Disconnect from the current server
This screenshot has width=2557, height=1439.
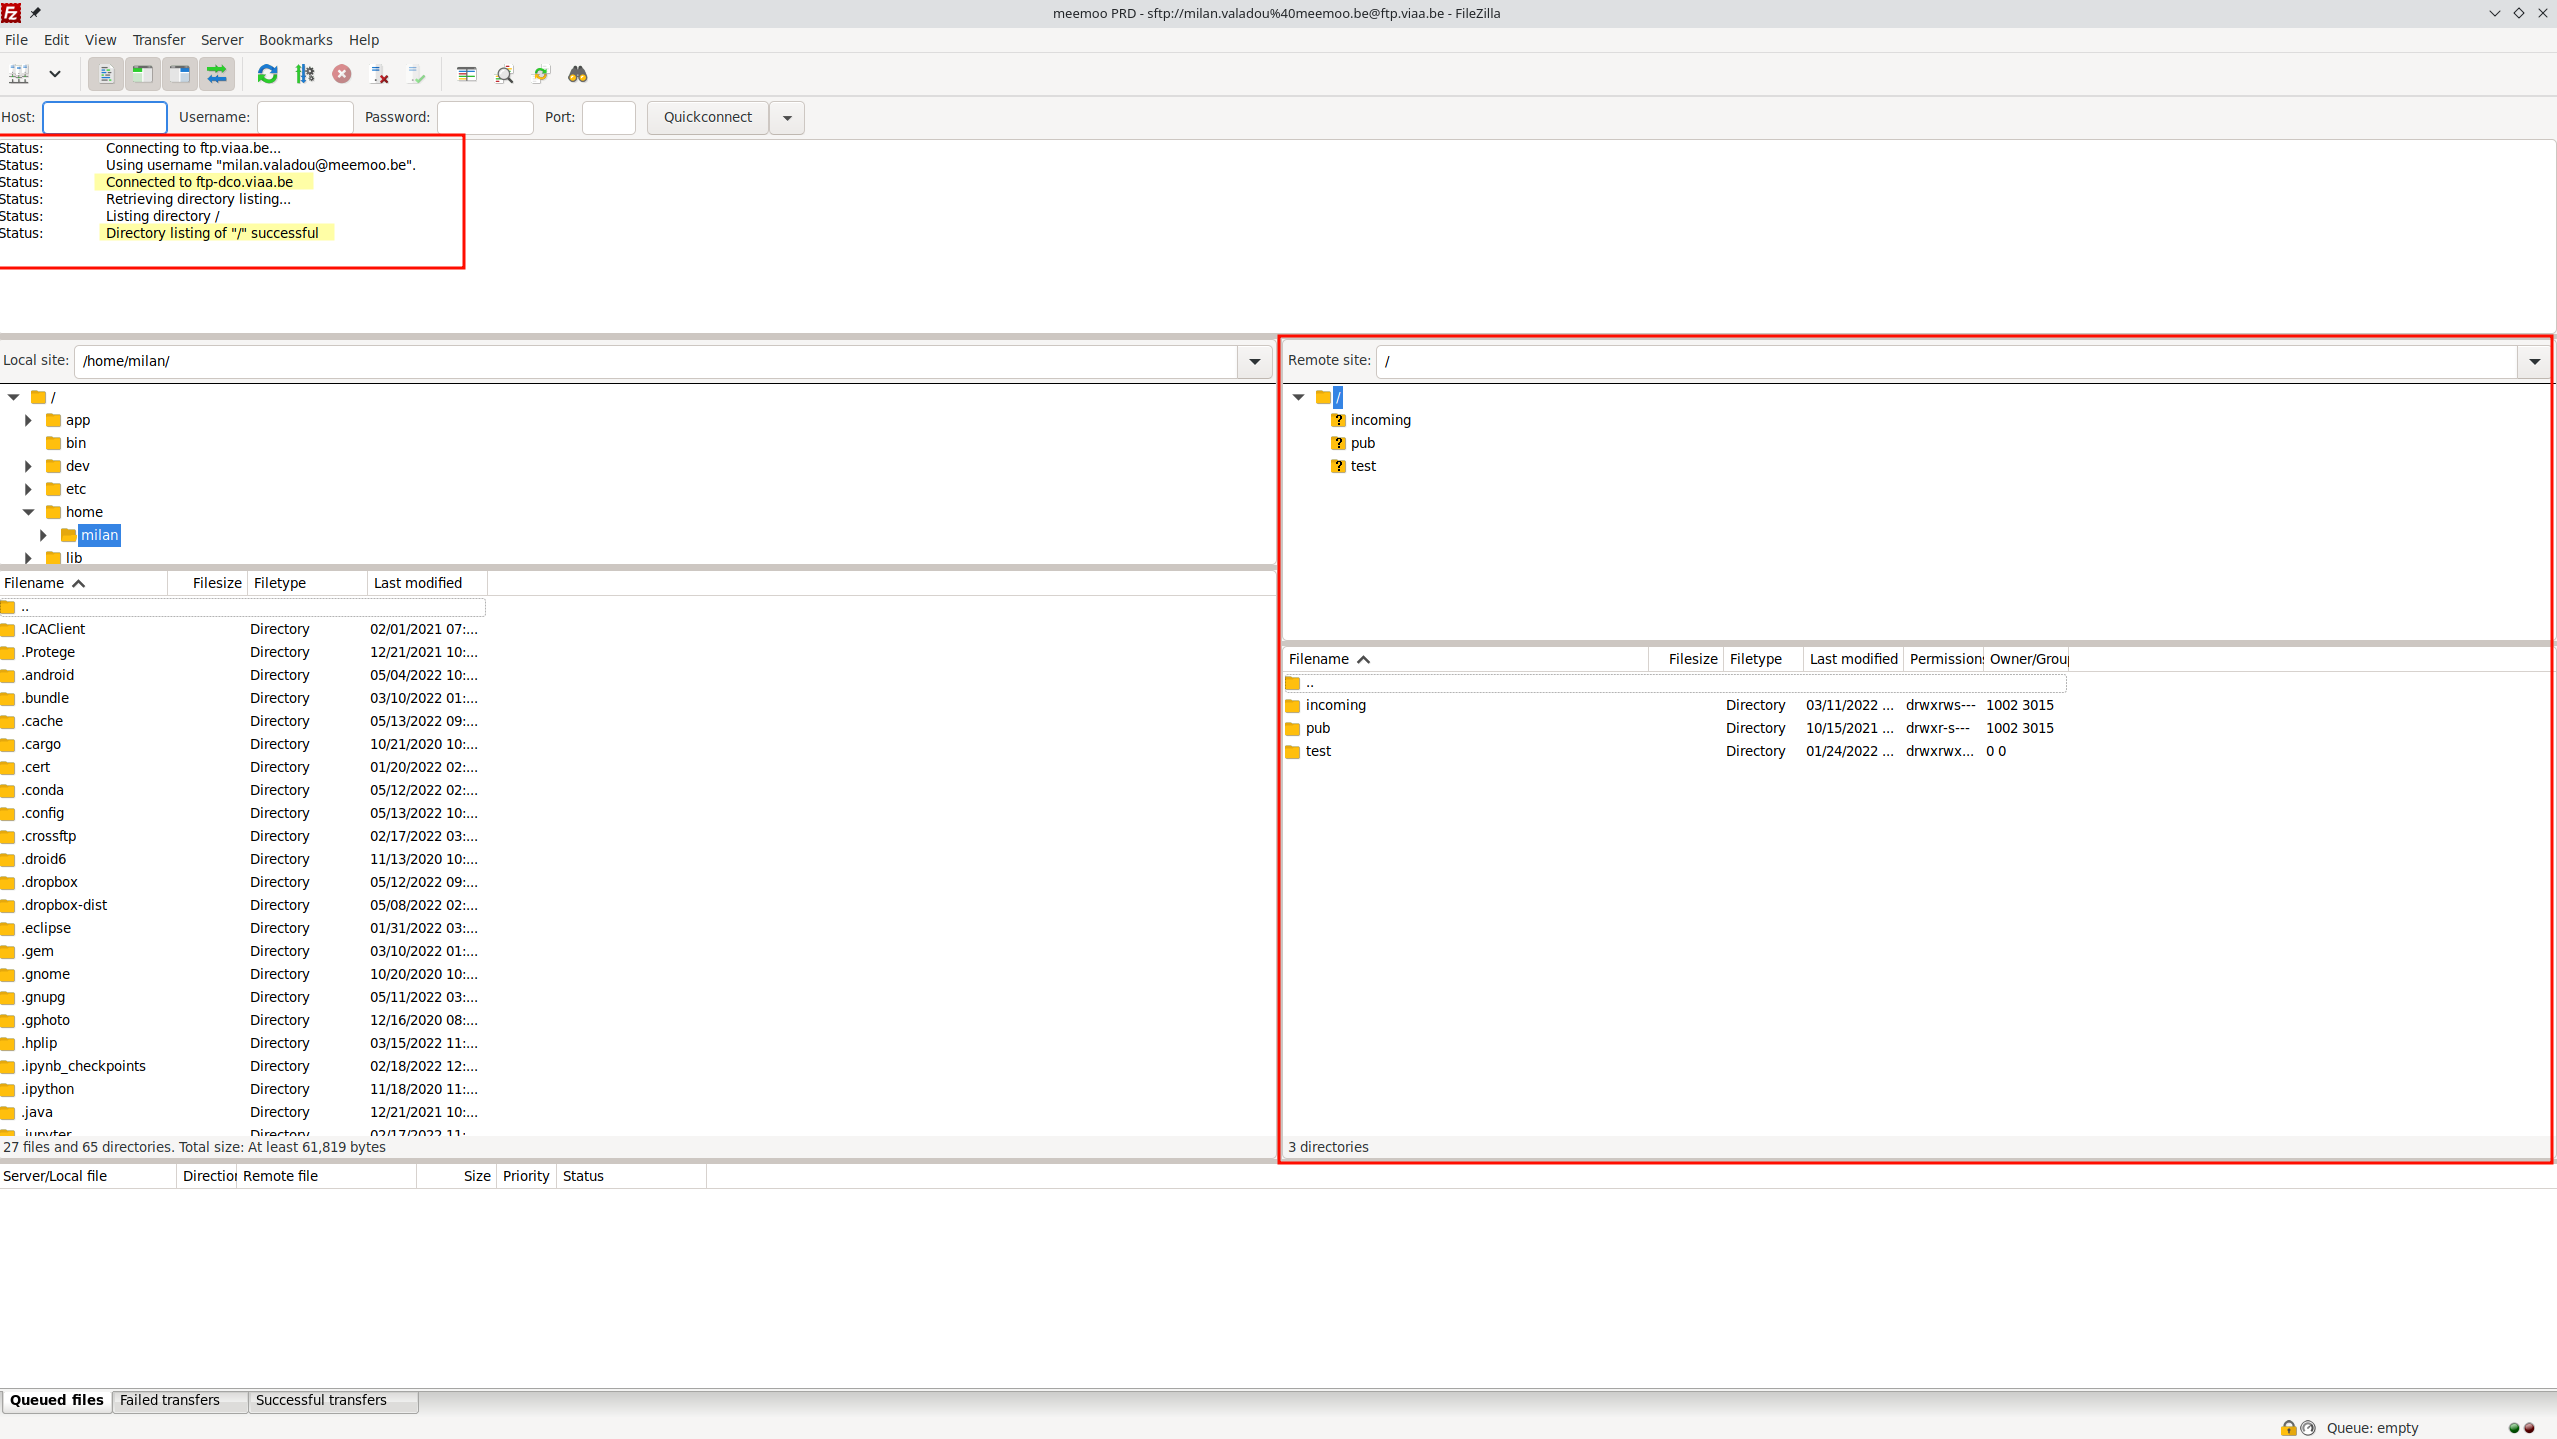(x=379, y=74)
